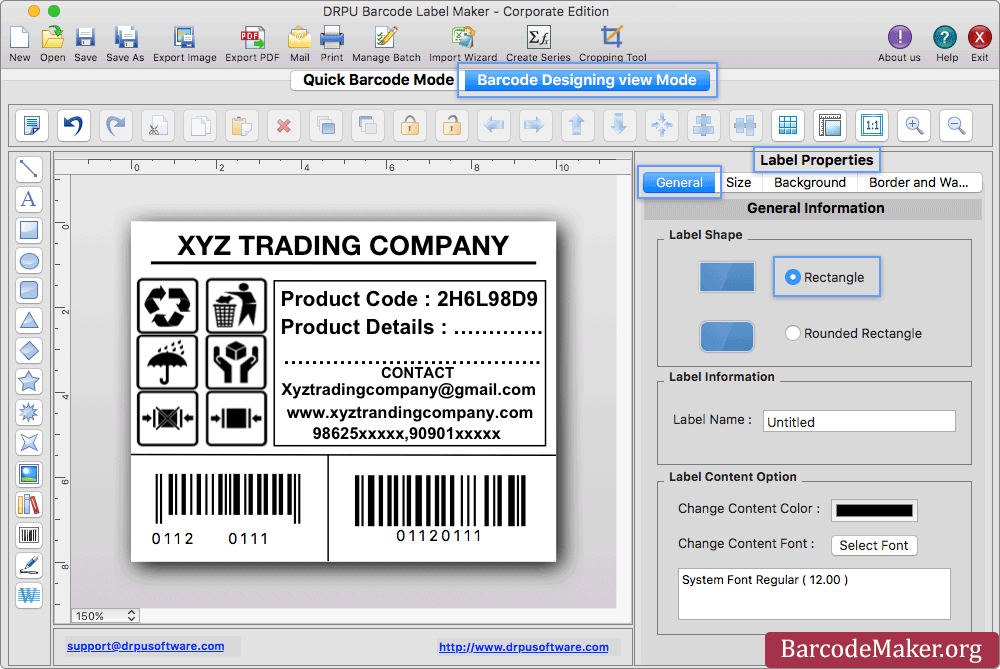This screenshot has height=669, width=1000.
Task: Click the 01120111 barcode on label
Action: click(x=440, y=509)
